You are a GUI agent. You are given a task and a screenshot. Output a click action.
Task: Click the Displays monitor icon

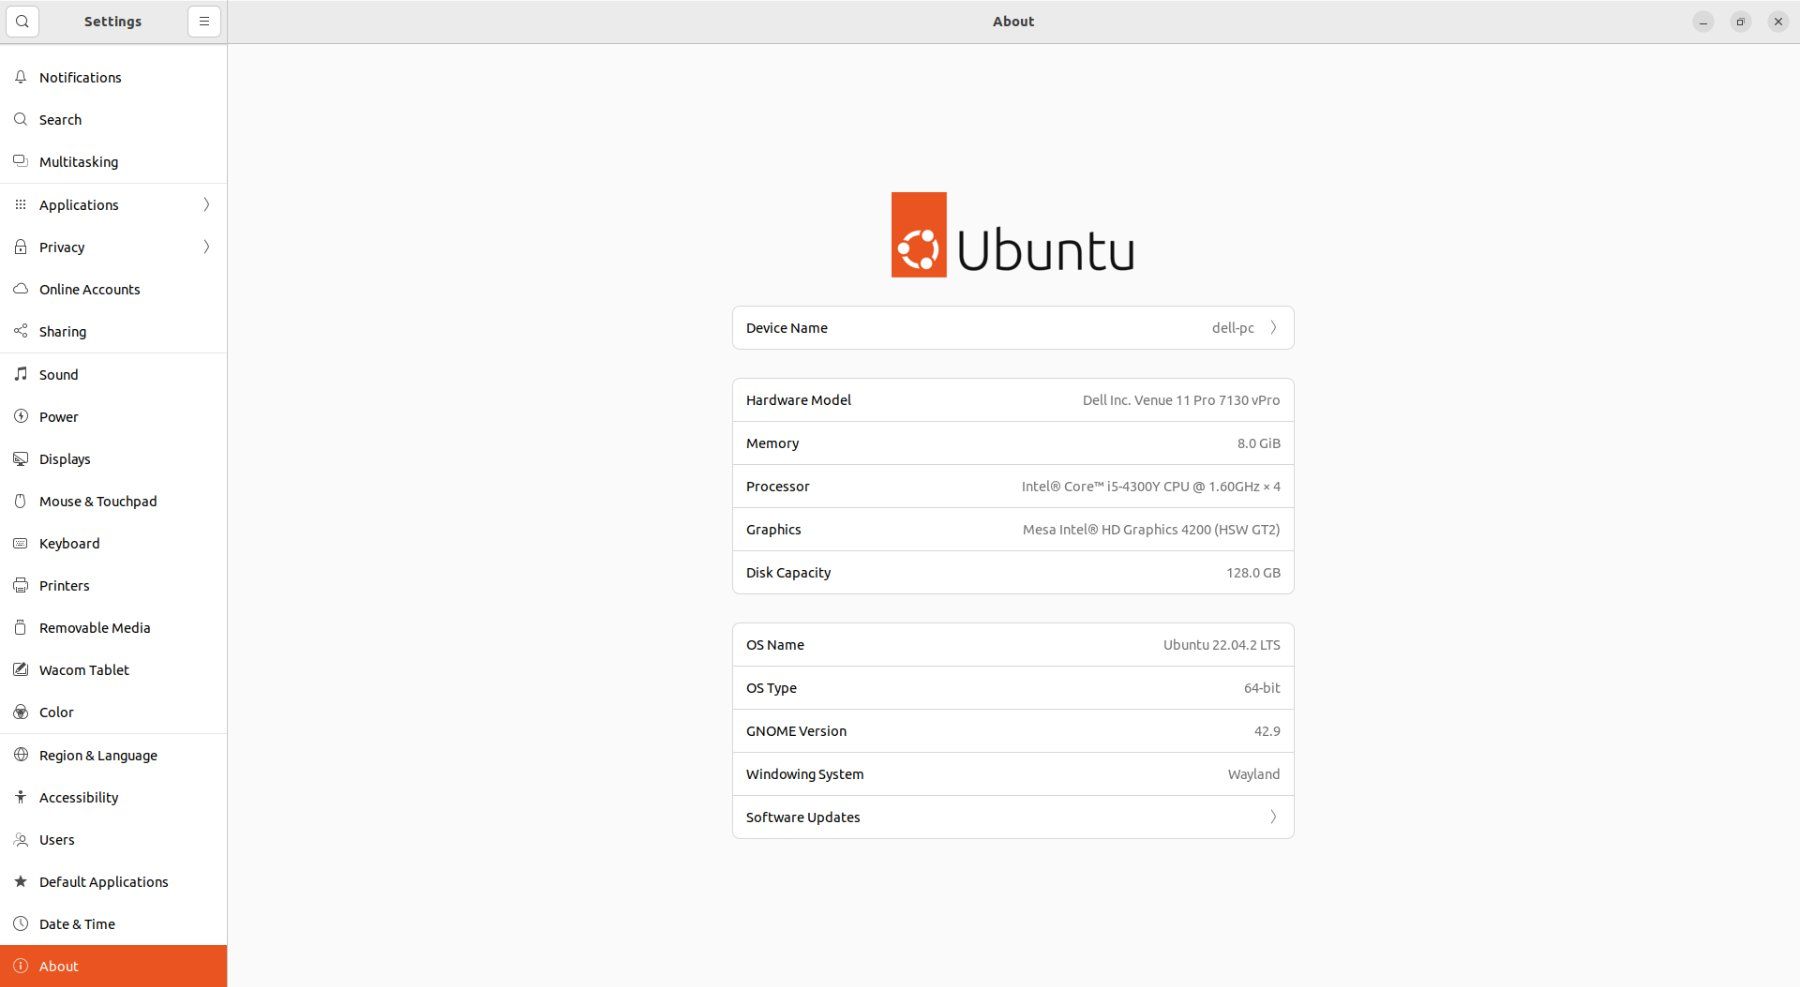click(20, 459)
